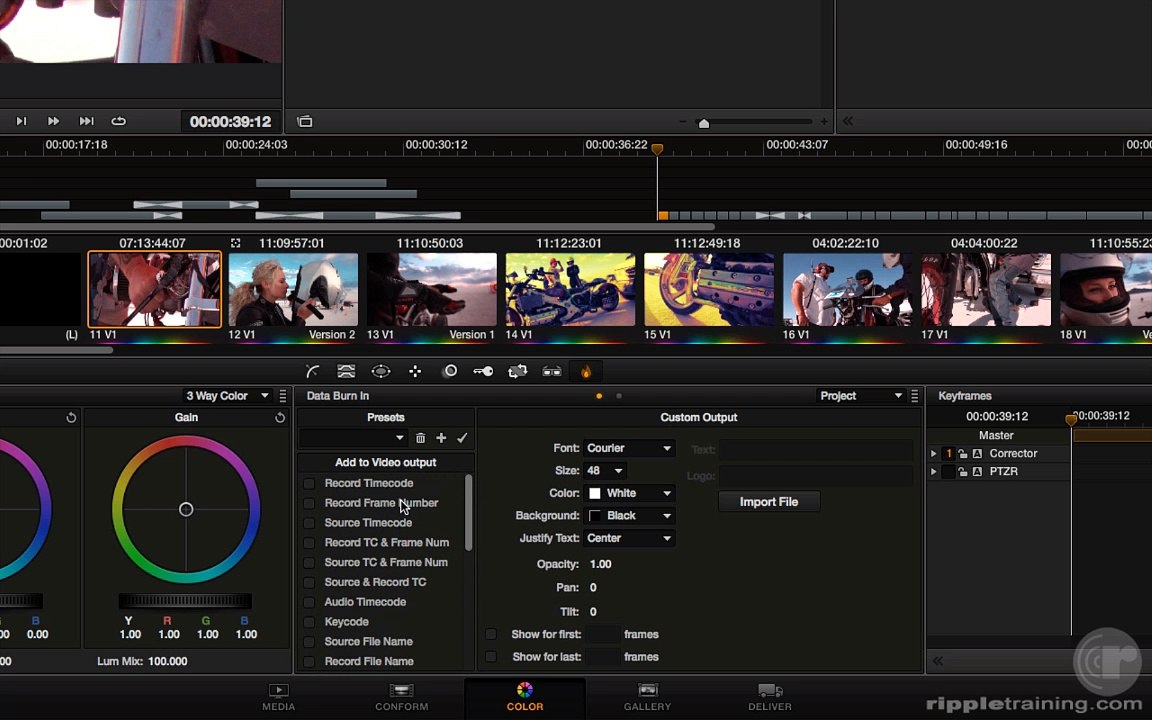Reset the Gain color wheel
The image size is (1152, 720).
click(x=280, y=417)
